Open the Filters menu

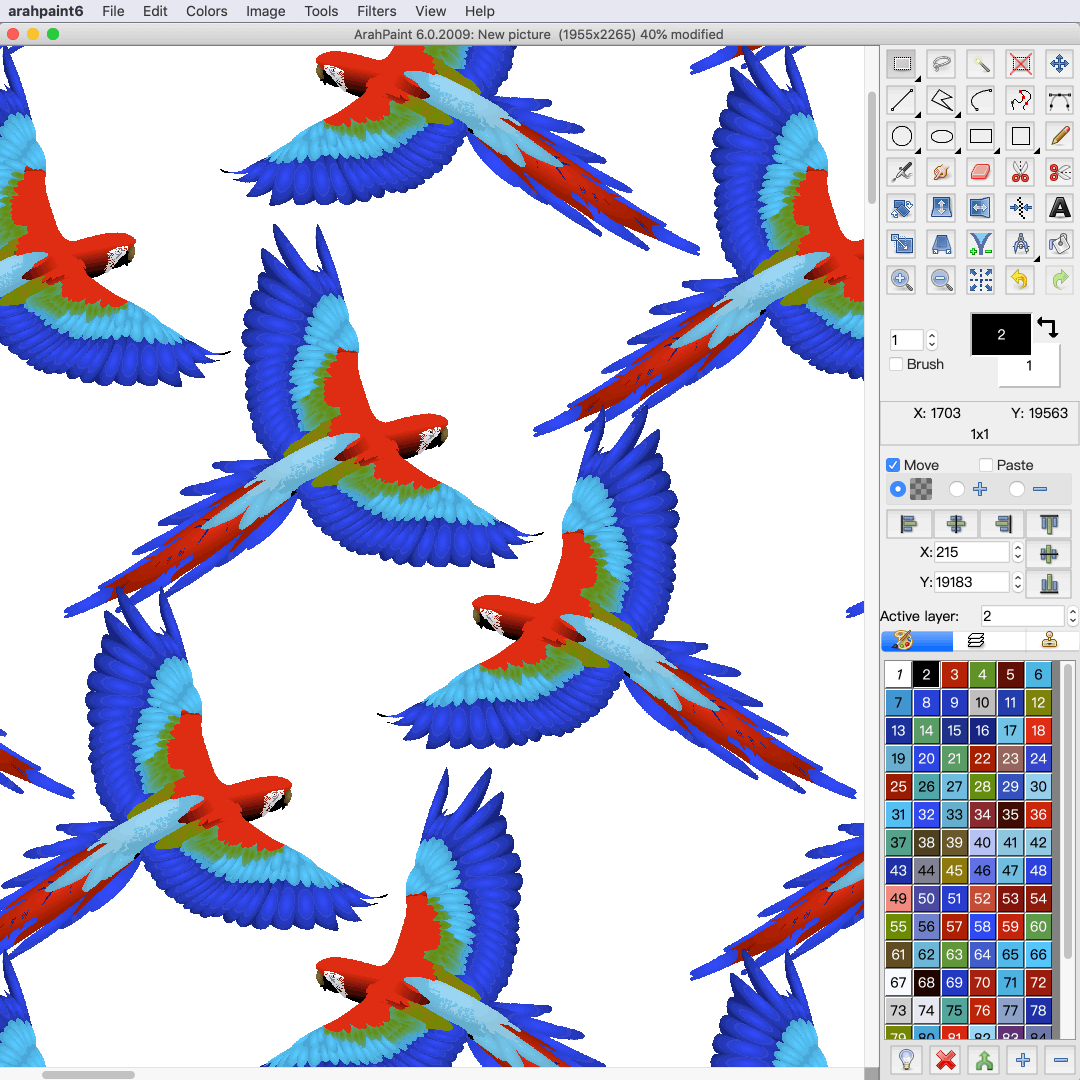pyautogui.click(x=376, y=11)
